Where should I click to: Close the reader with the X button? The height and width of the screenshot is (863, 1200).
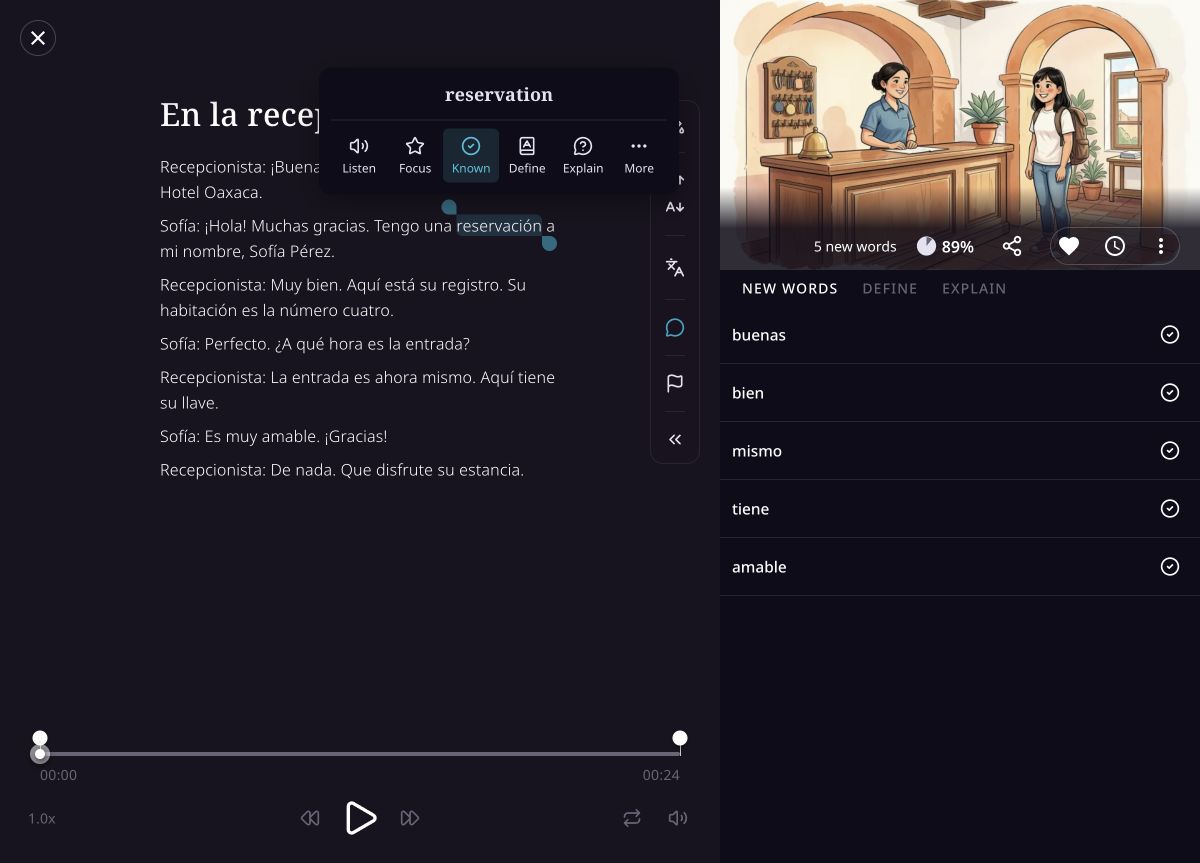[38, 38]
